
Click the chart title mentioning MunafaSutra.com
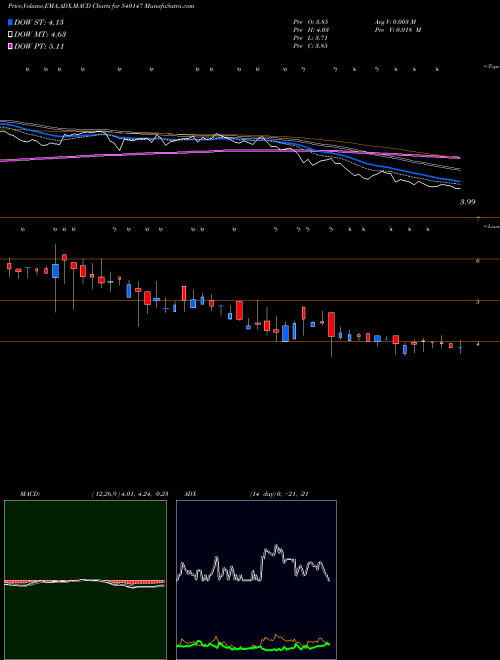tap(101, 6)
